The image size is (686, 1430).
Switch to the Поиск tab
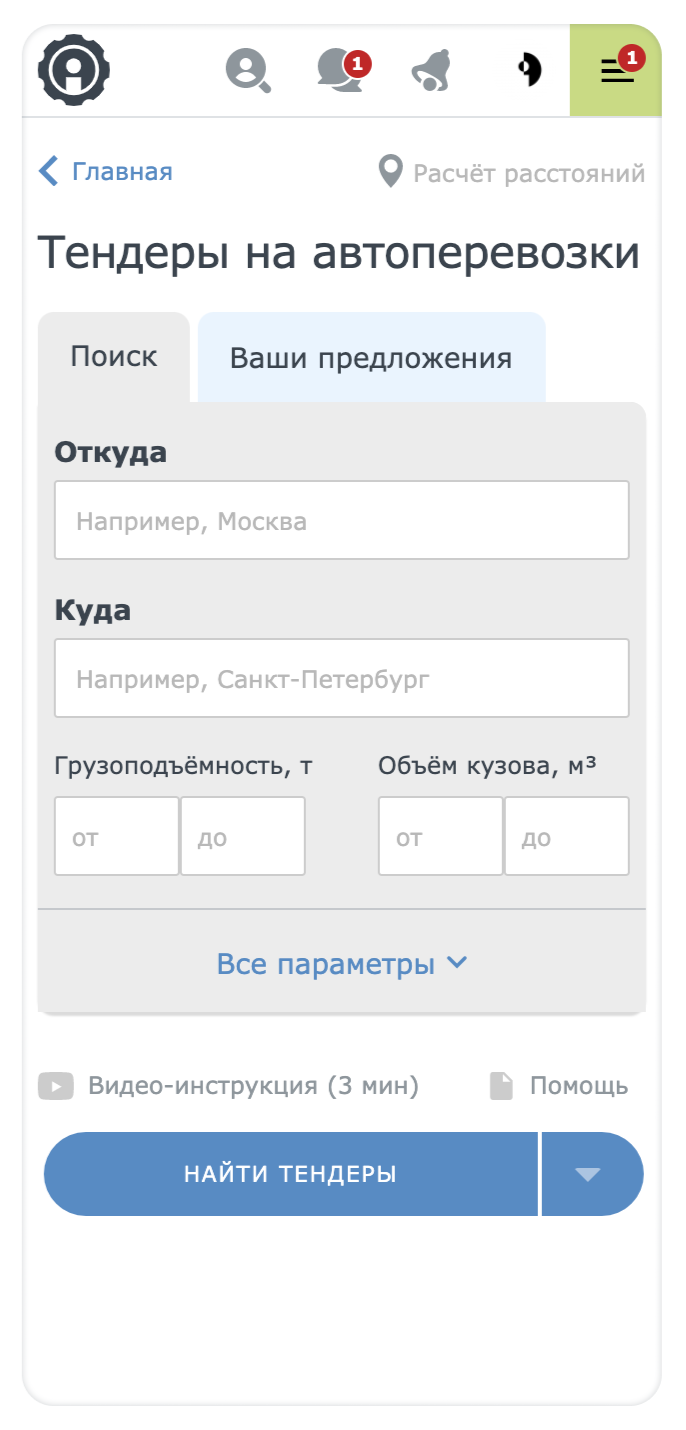(114, 357)
